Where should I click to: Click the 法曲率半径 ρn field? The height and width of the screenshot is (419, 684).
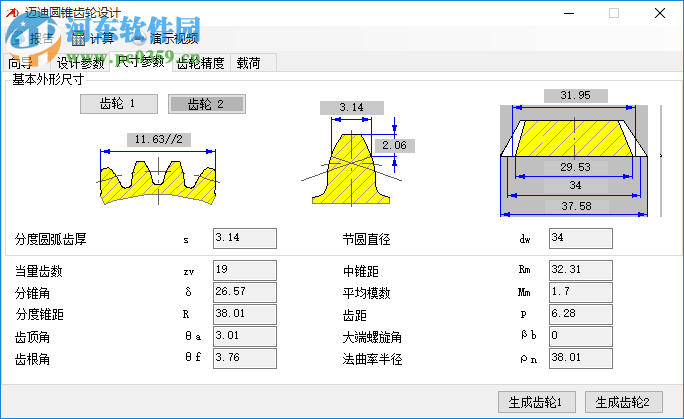click(581, 358)
